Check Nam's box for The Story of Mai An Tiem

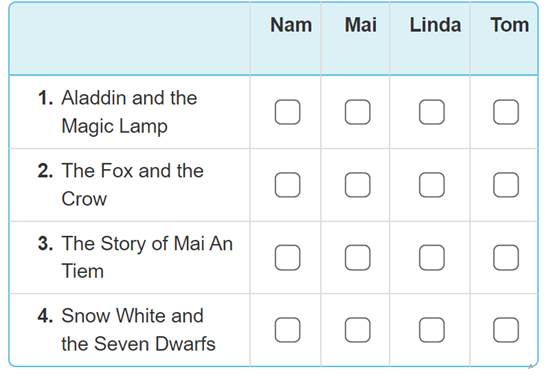[x=287, y=257]
